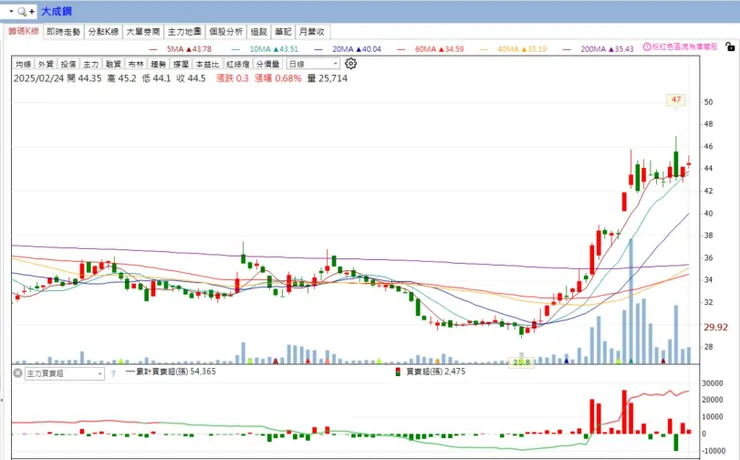The height and width of the screenshot is (460, 740).
Task: Click the 20MA legend entry
Action: pyautogui.click(x=347, y=49)
